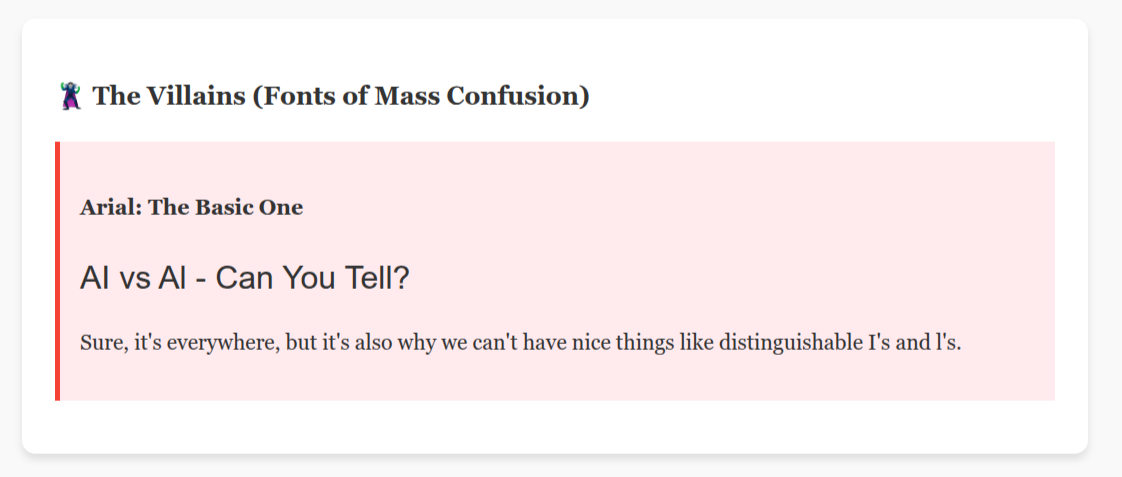Image resolution: width=1122 pixels, height=477 pixels.
Task: Click the 'Arial: The Basic One' subtitle
Action: [x=192, y=208]
